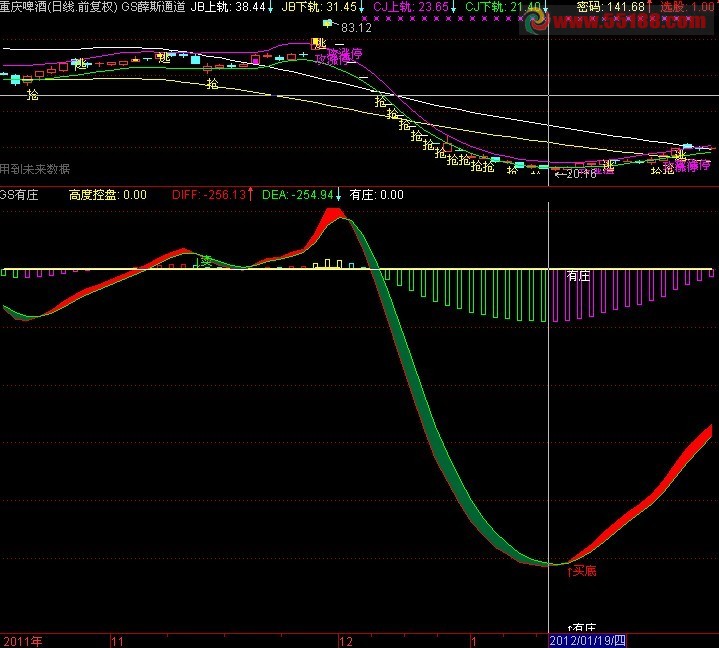This screenshot has height=648, width=719.
Task: Click the 2011年 label on time axis
Action: pyautogui.click(x=22, y=641)
